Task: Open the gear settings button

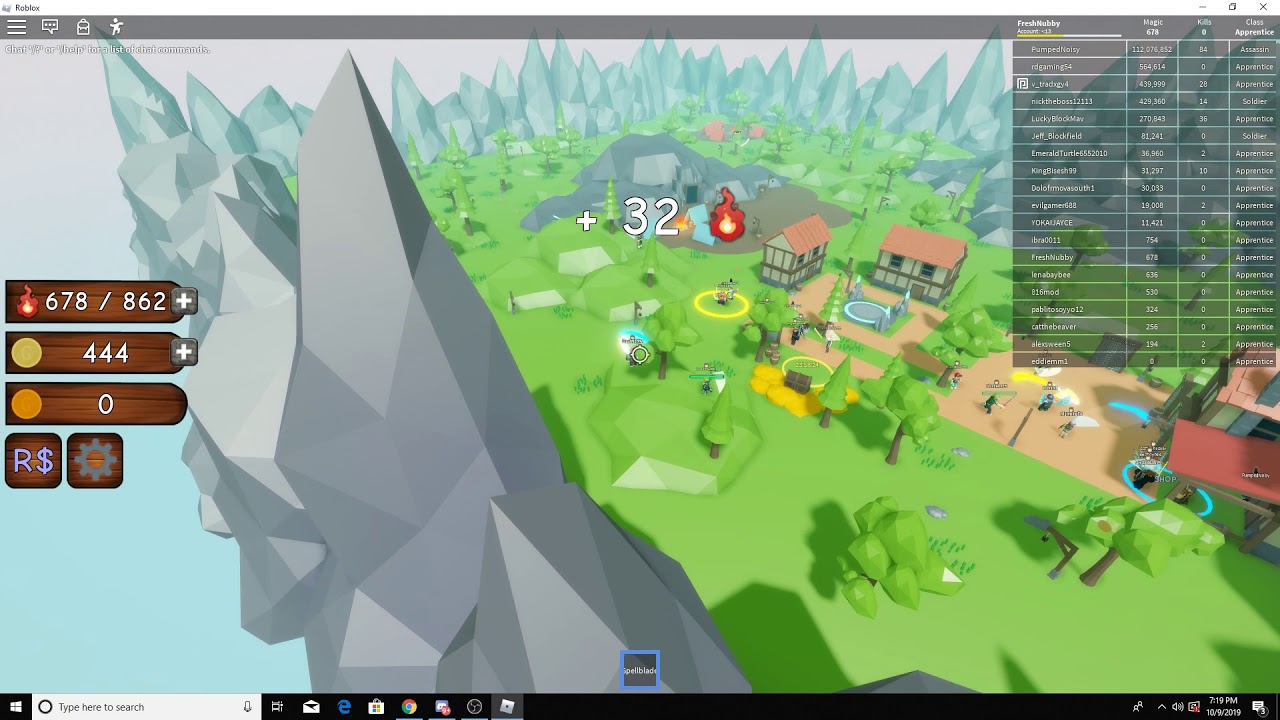Action: (x=95, y=461)
